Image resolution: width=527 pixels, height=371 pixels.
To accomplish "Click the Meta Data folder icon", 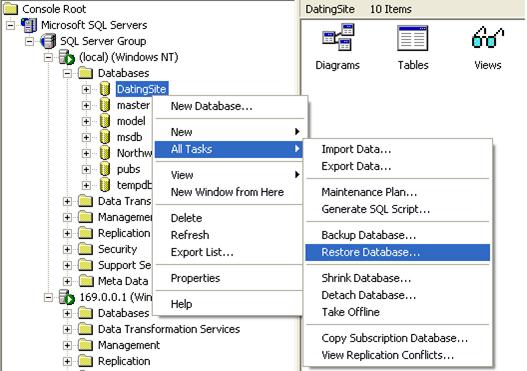I will point(85,281).
